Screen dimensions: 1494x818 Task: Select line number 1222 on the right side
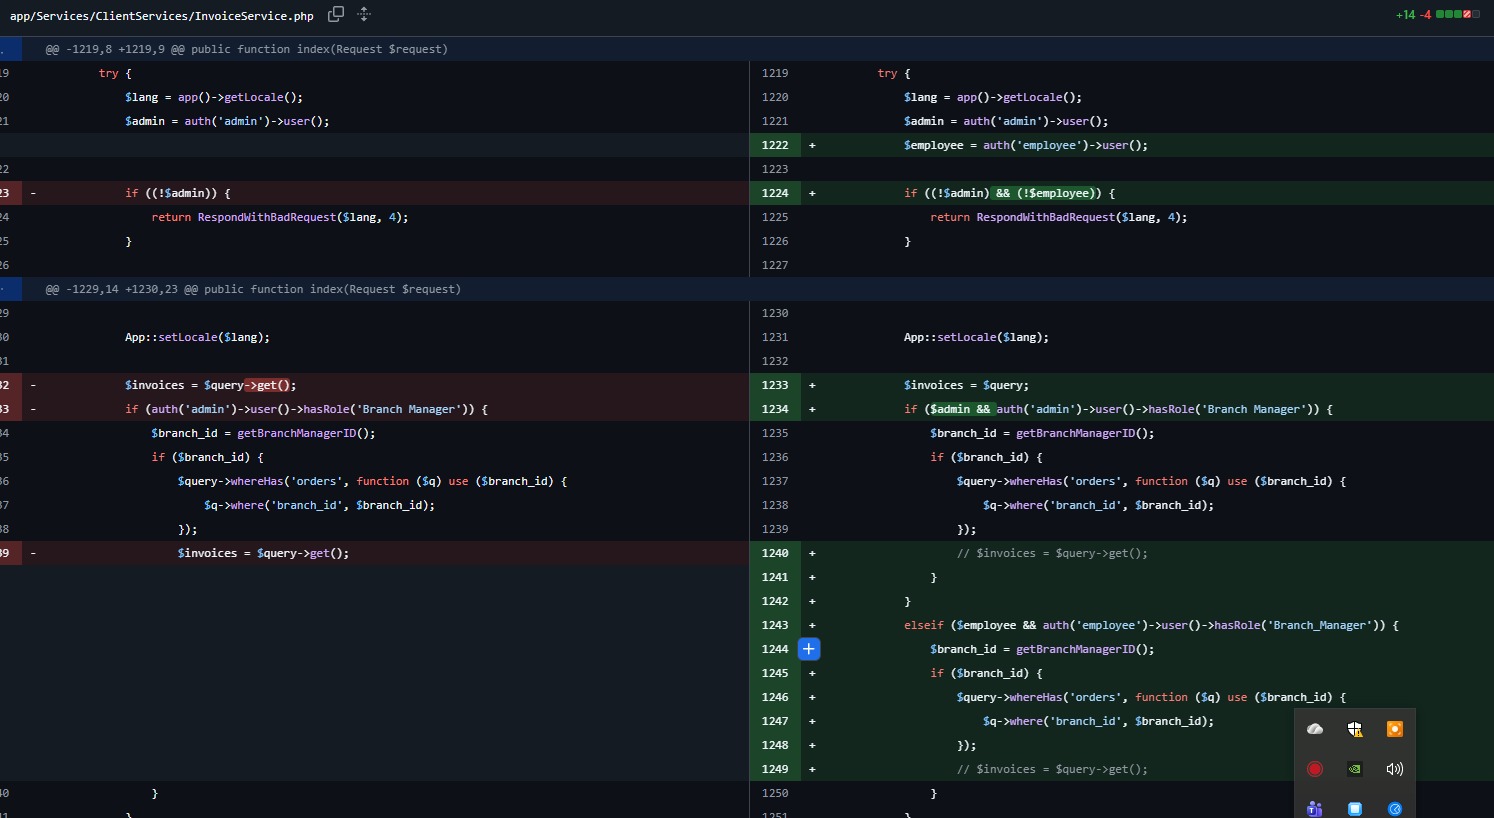(775, 145)
